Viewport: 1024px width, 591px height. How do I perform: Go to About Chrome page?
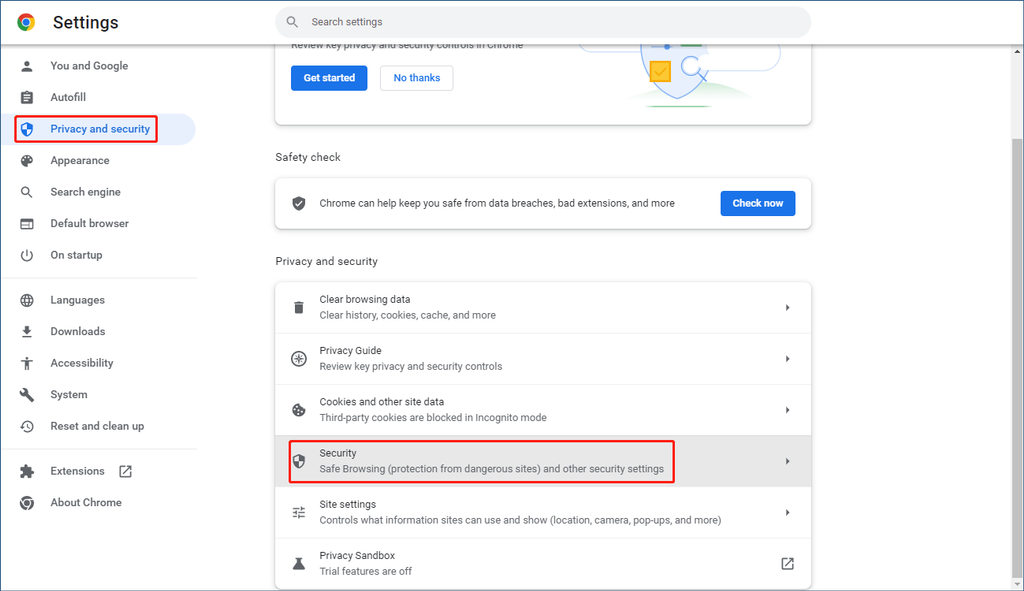pos(86,503)
